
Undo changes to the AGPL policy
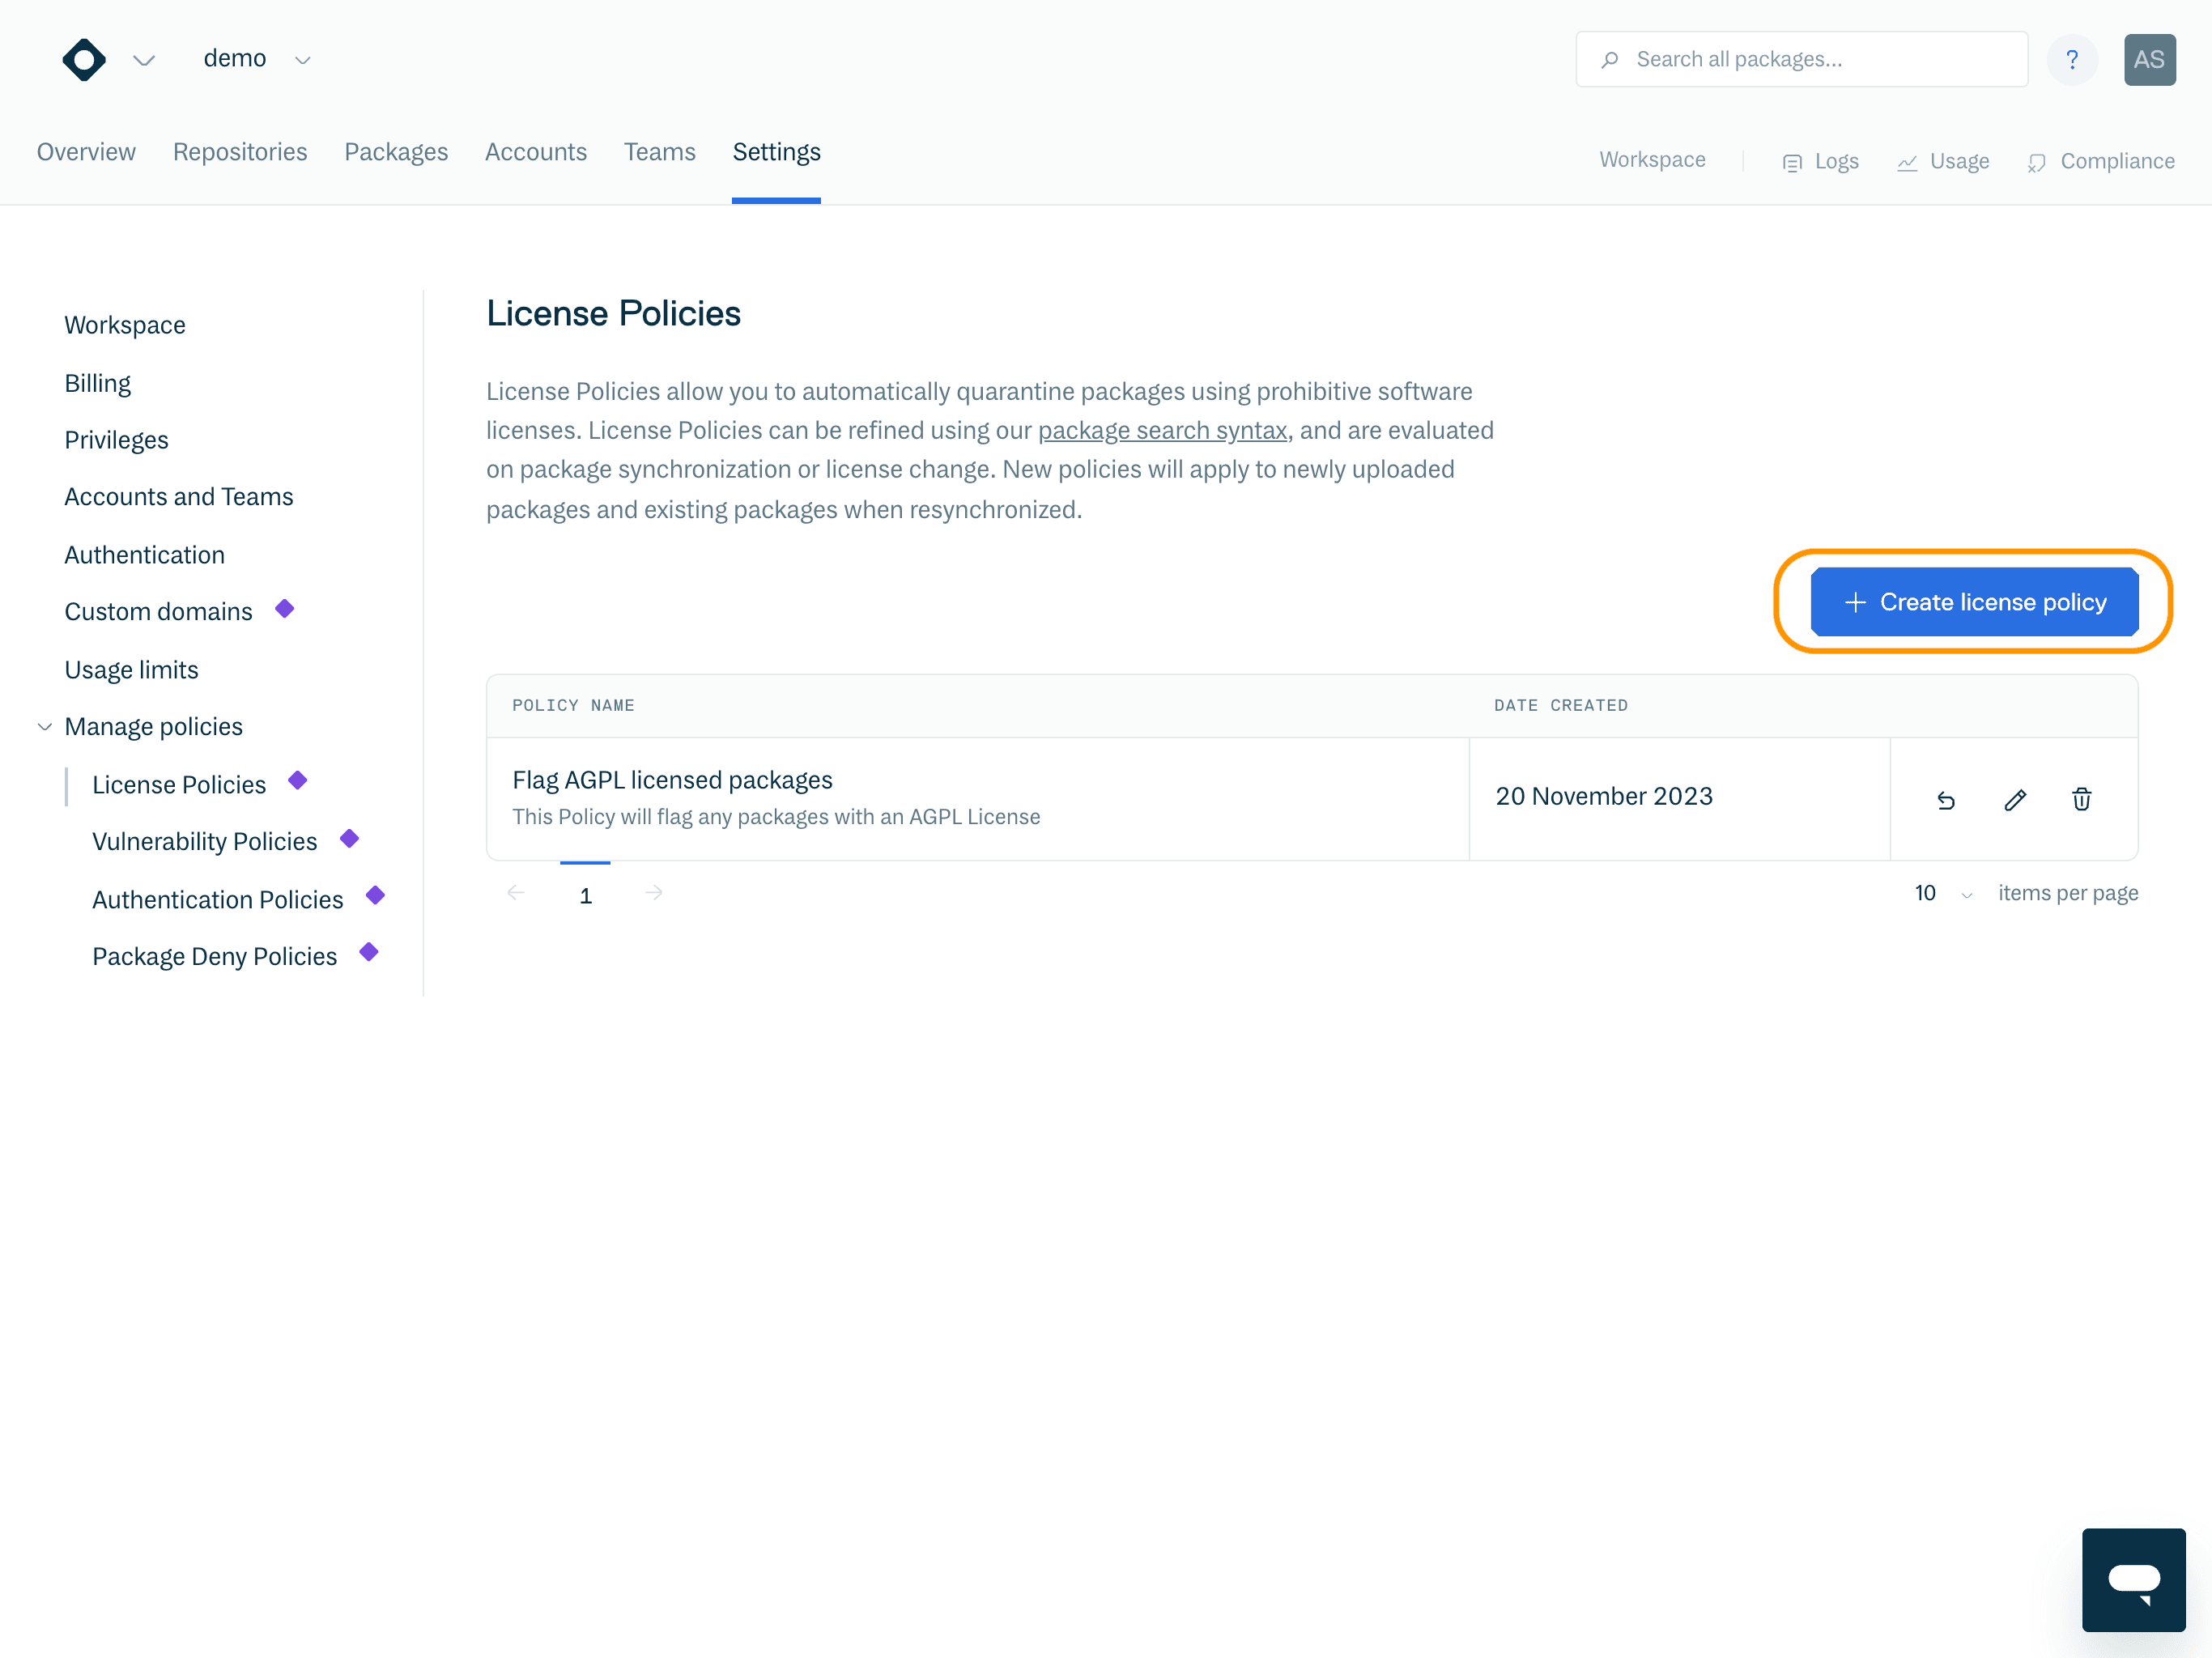(x=1946, y=800)
